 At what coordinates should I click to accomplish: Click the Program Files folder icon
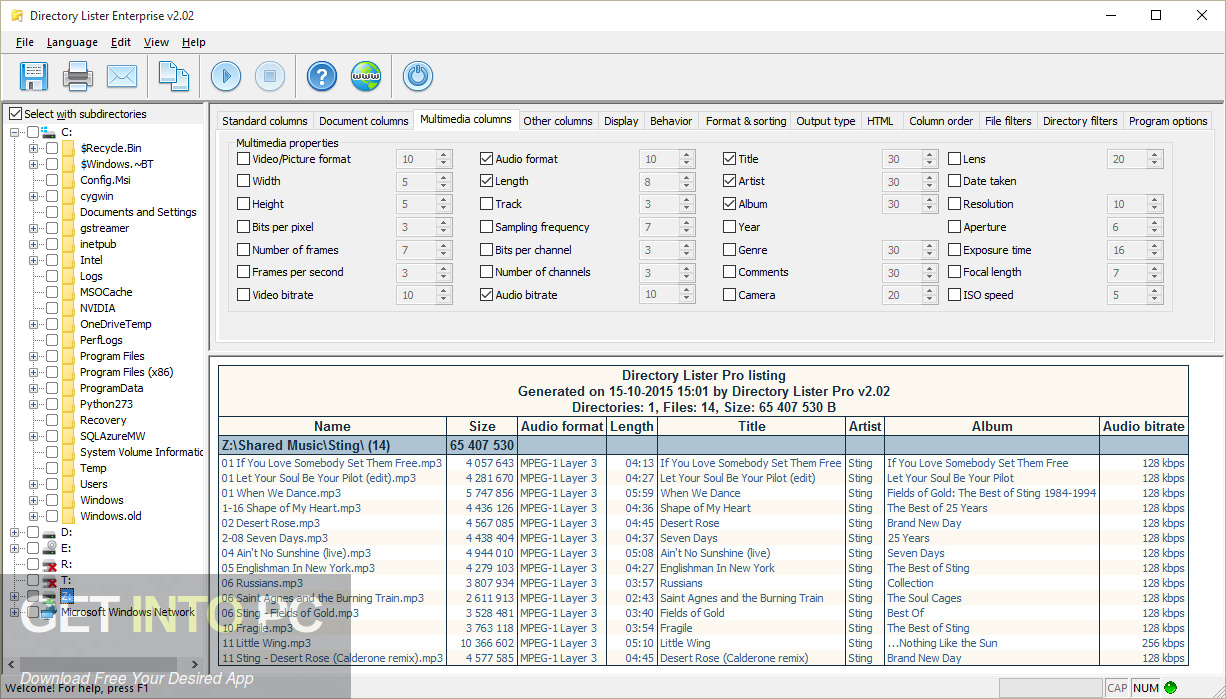coord(68,356)
